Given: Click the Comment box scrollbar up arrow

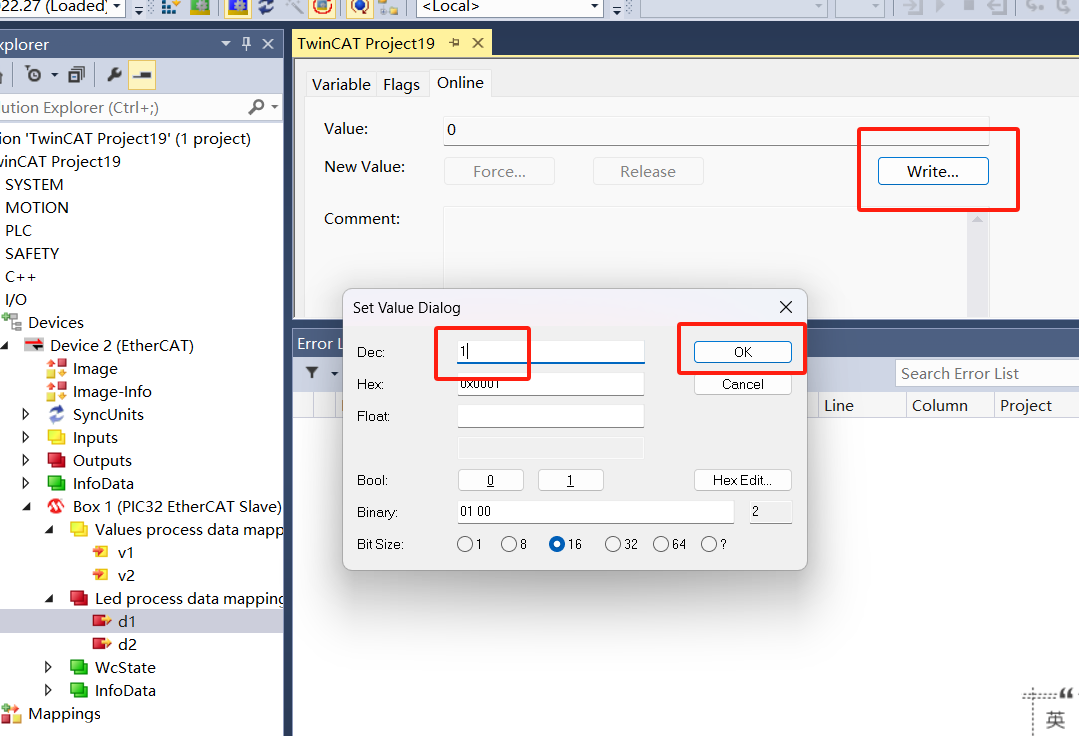Looking at the screenshot, I should 977,219.
